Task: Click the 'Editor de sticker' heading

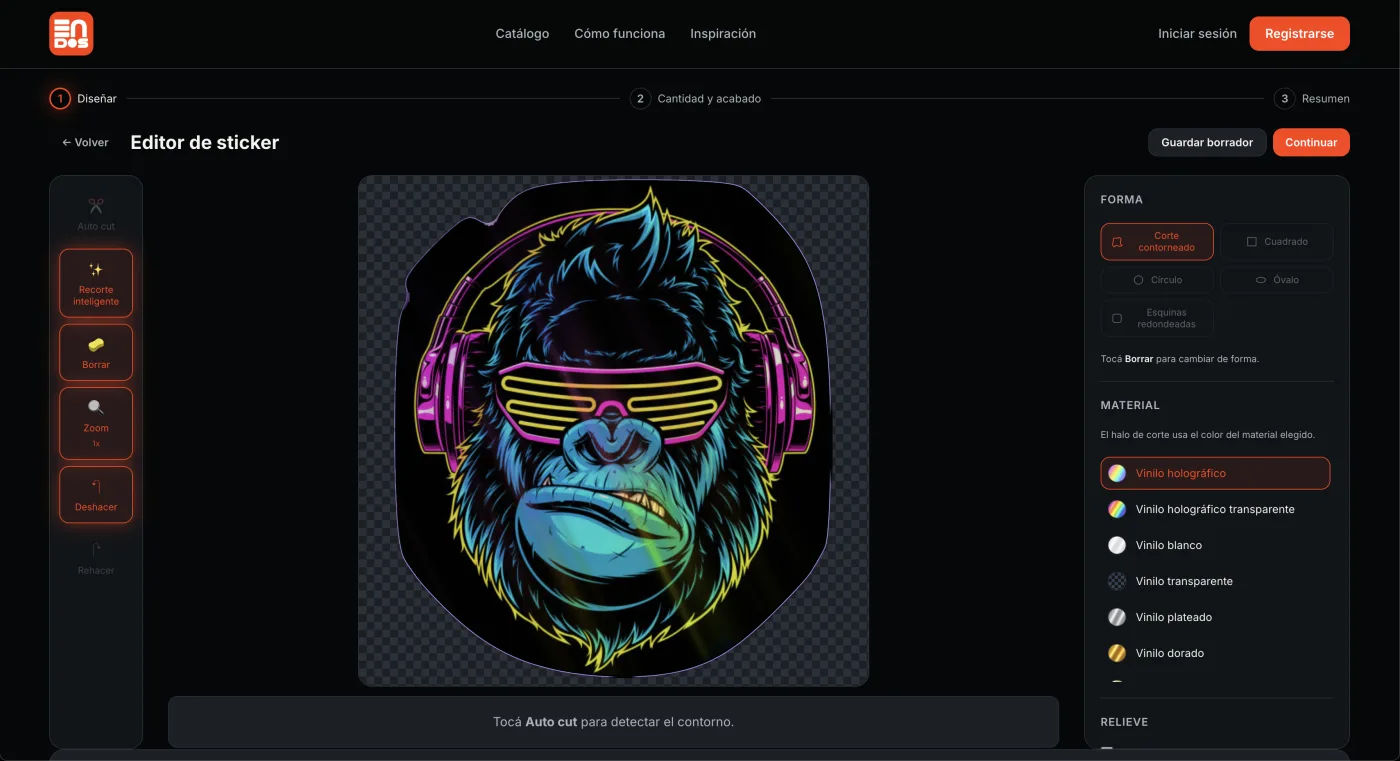Action: pyautogui.click(x=205, y=143)
